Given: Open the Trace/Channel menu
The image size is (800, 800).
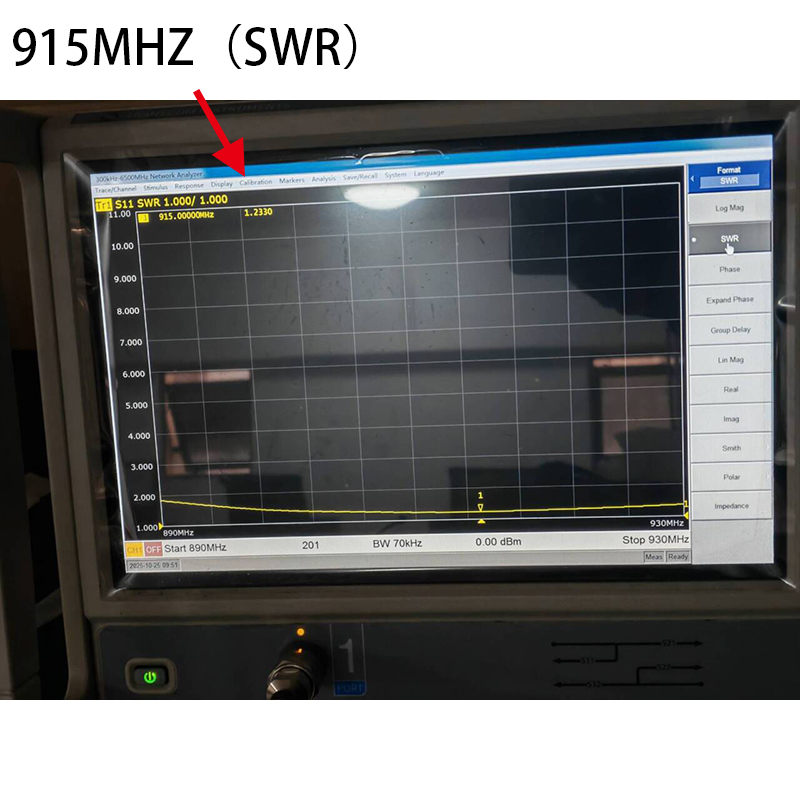Looking at the screenshot, I should click(x=116, y=189).
